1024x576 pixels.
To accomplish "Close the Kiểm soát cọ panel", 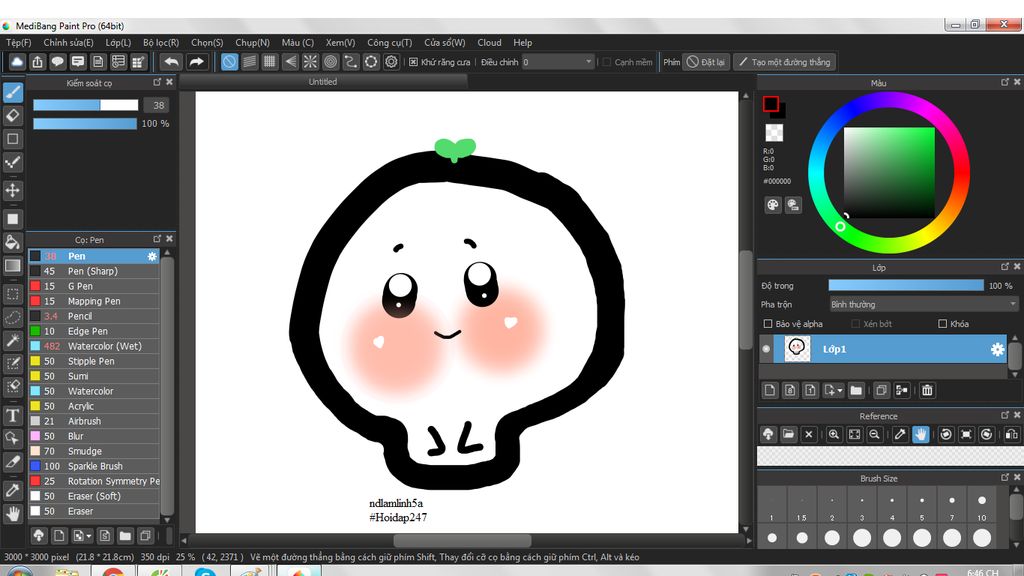I will (169, 82).
